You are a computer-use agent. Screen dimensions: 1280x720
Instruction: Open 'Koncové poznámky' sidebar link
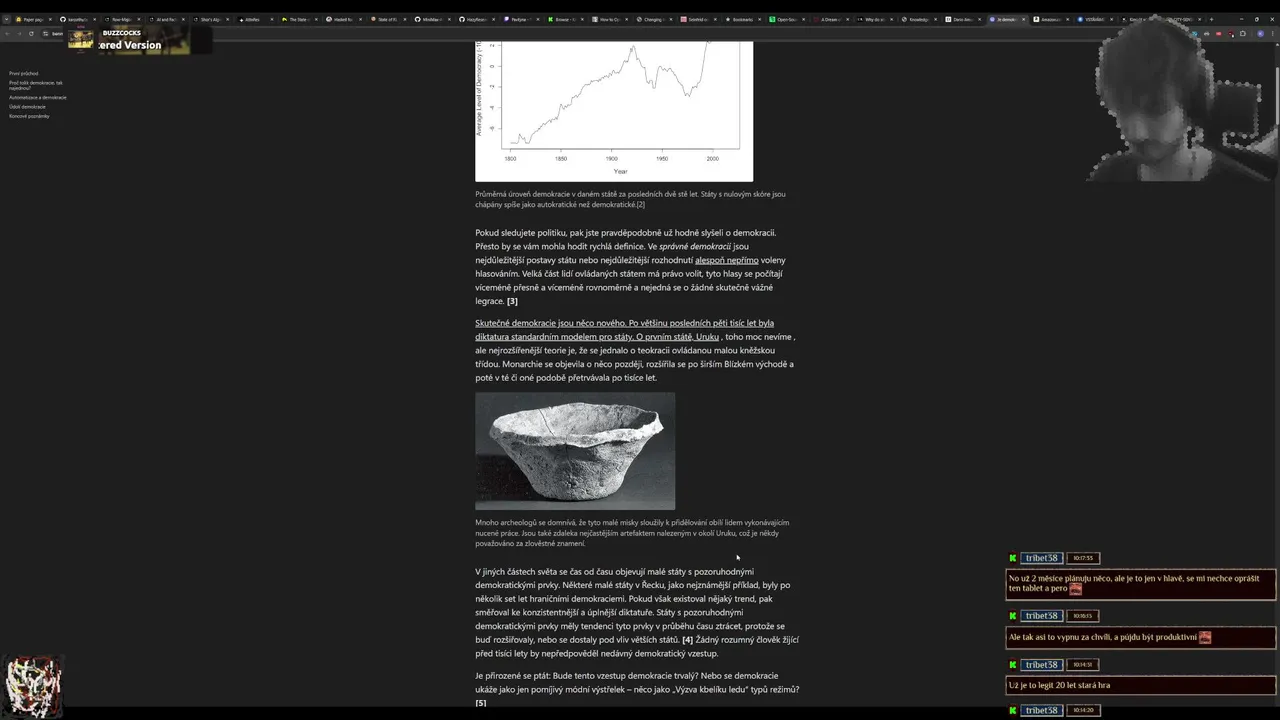29,116
